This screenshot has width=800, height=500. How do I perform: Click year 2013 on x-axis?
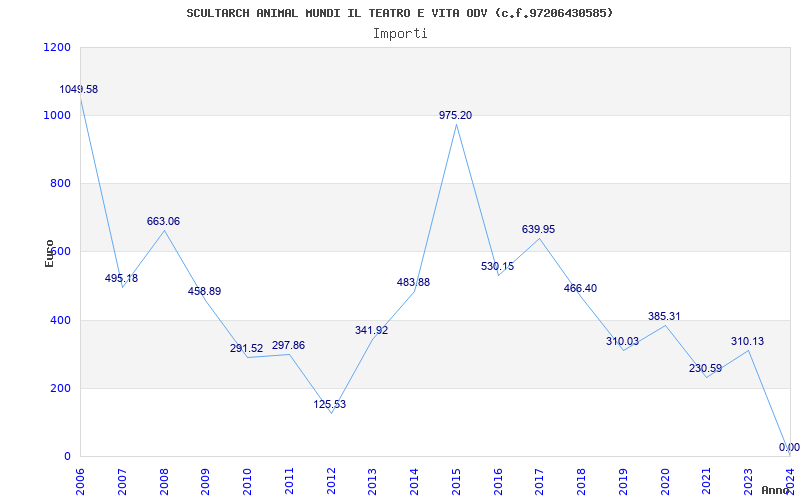click(x=372, y=482)
